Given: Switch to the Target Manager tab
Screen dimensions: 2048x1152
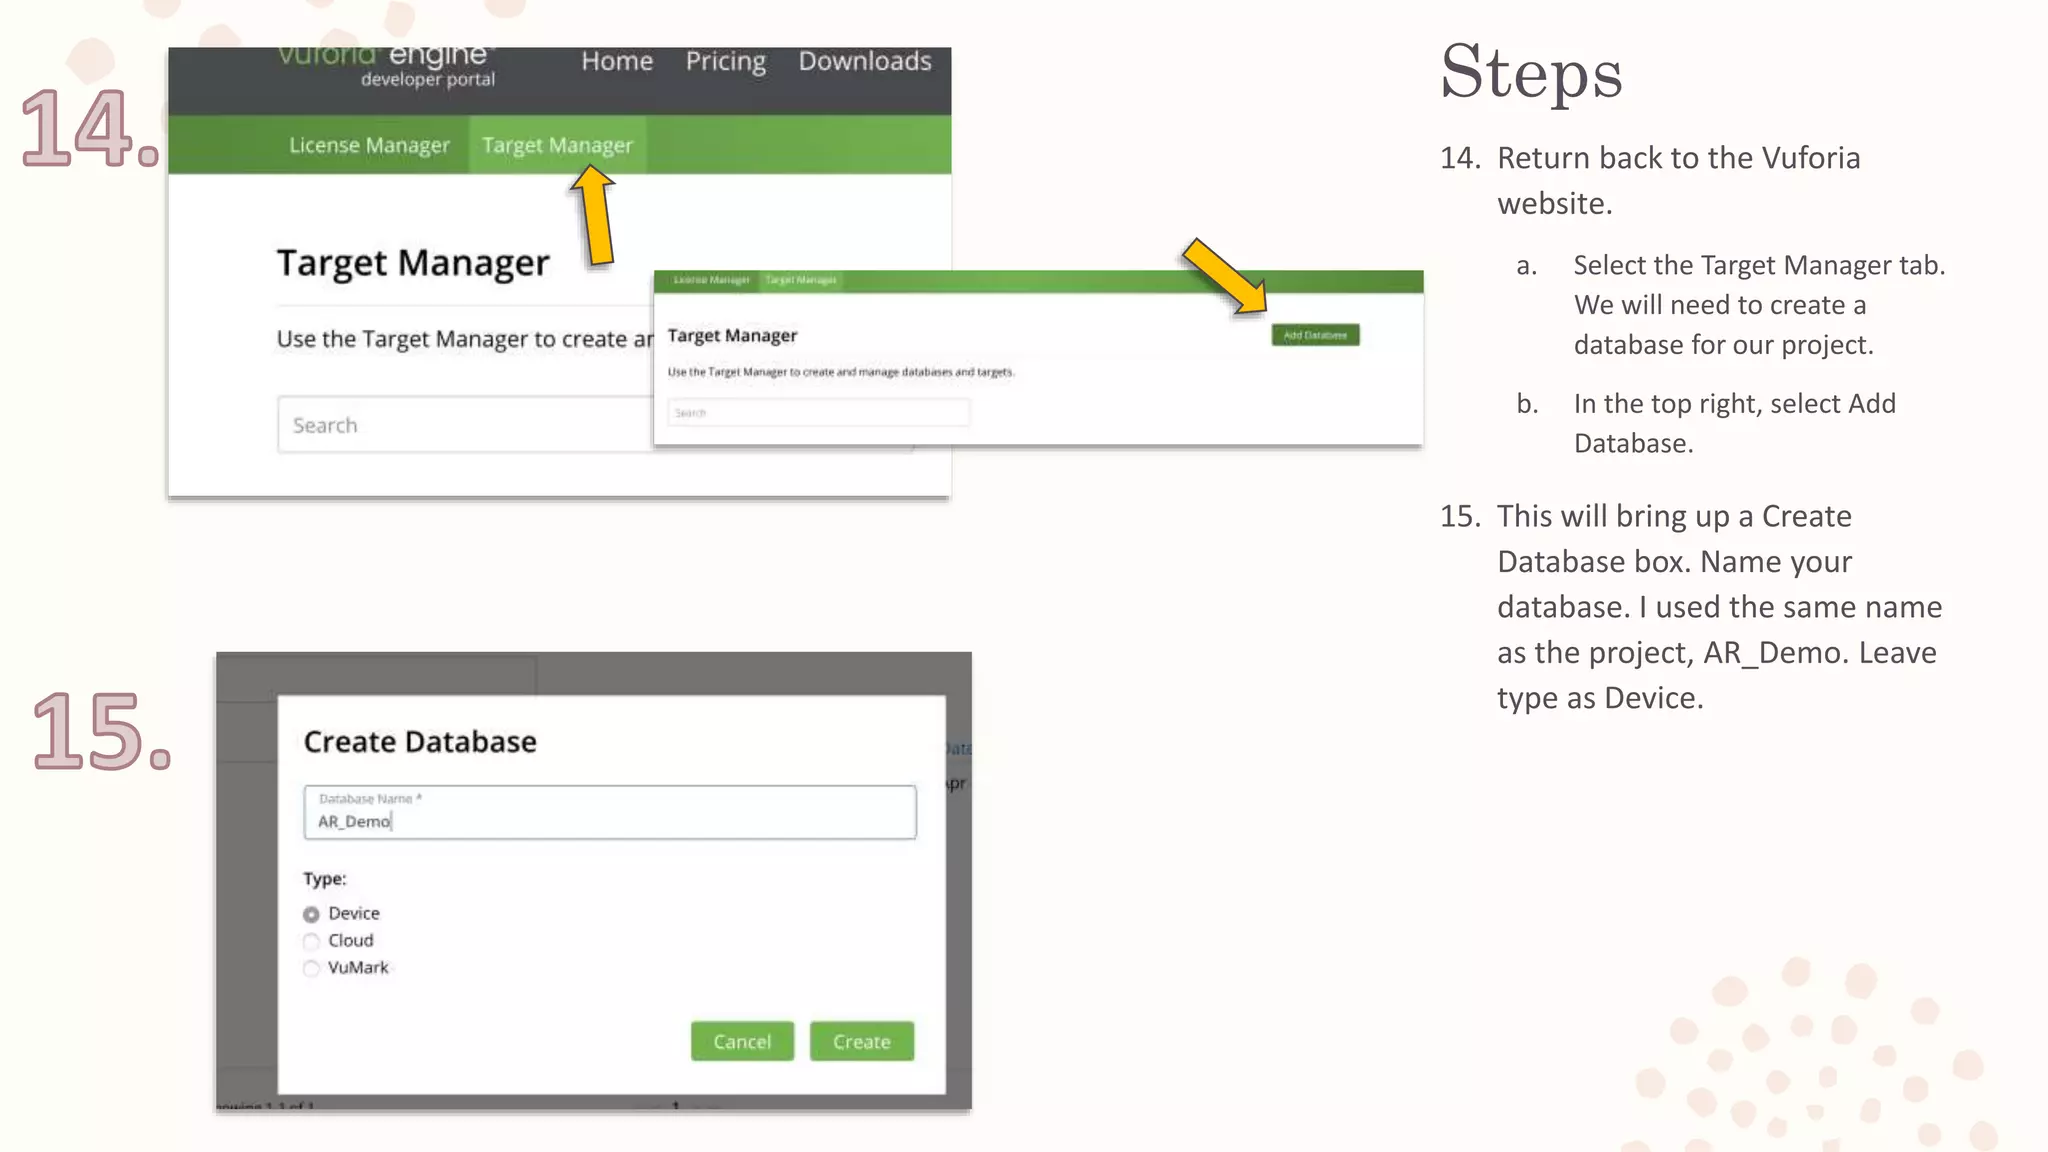Looking at the screenshot, I should 557,145.
